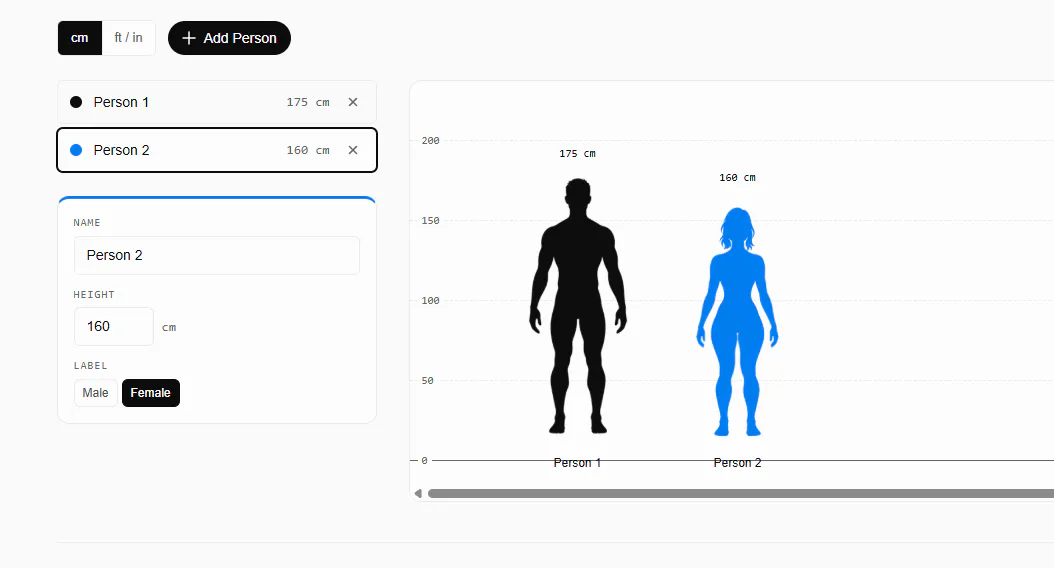
Task: Click the LABEL field heading
Action: (90, 366)
